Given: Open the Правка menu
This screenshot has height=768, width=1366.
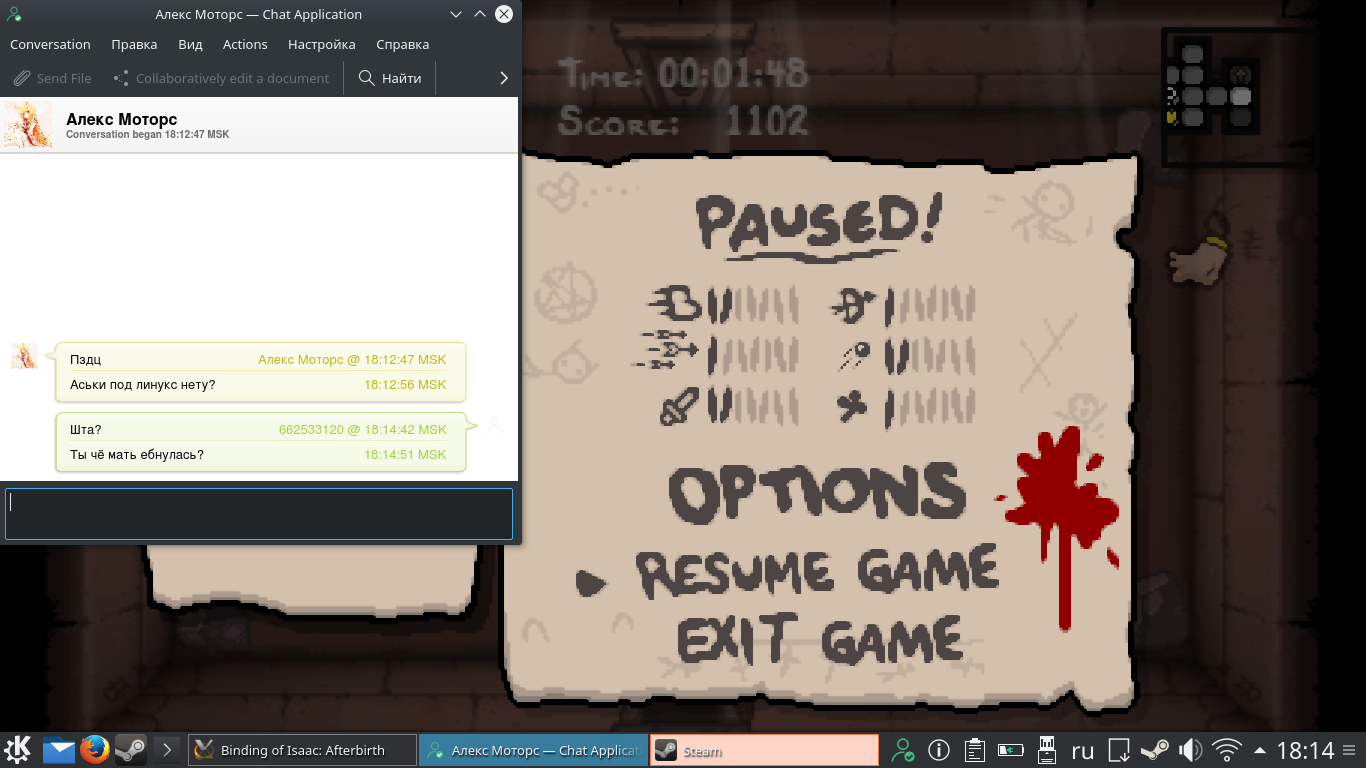Looking at the screenshot, I should click(134, 44).
